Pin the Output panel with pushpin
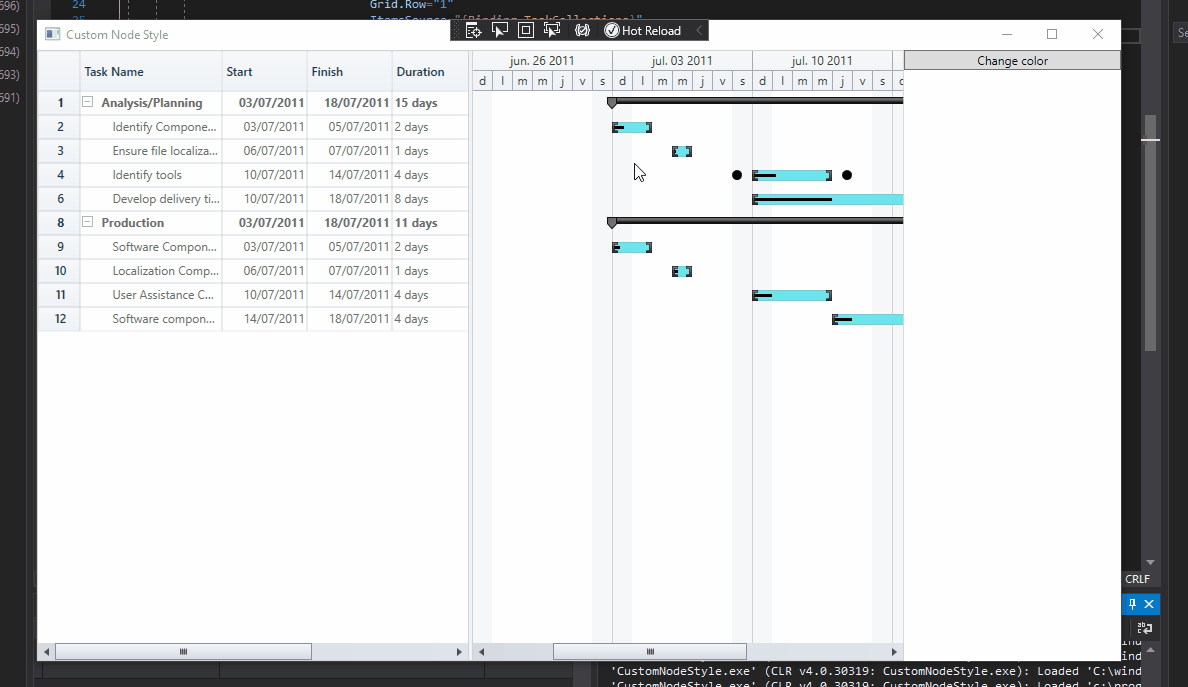This screenshot has width=1188, height=687. coord(1132,604)
